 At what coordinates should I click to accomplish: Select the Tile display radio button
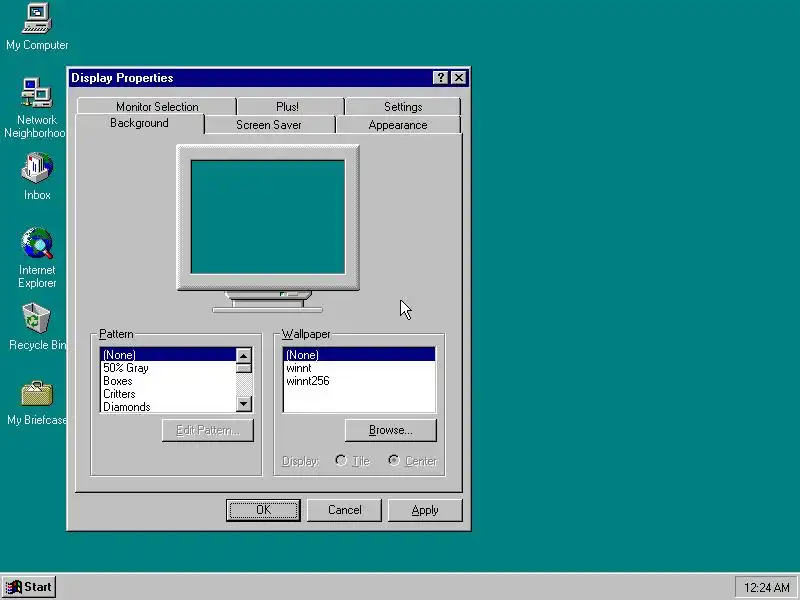click(x=352, y=461)
